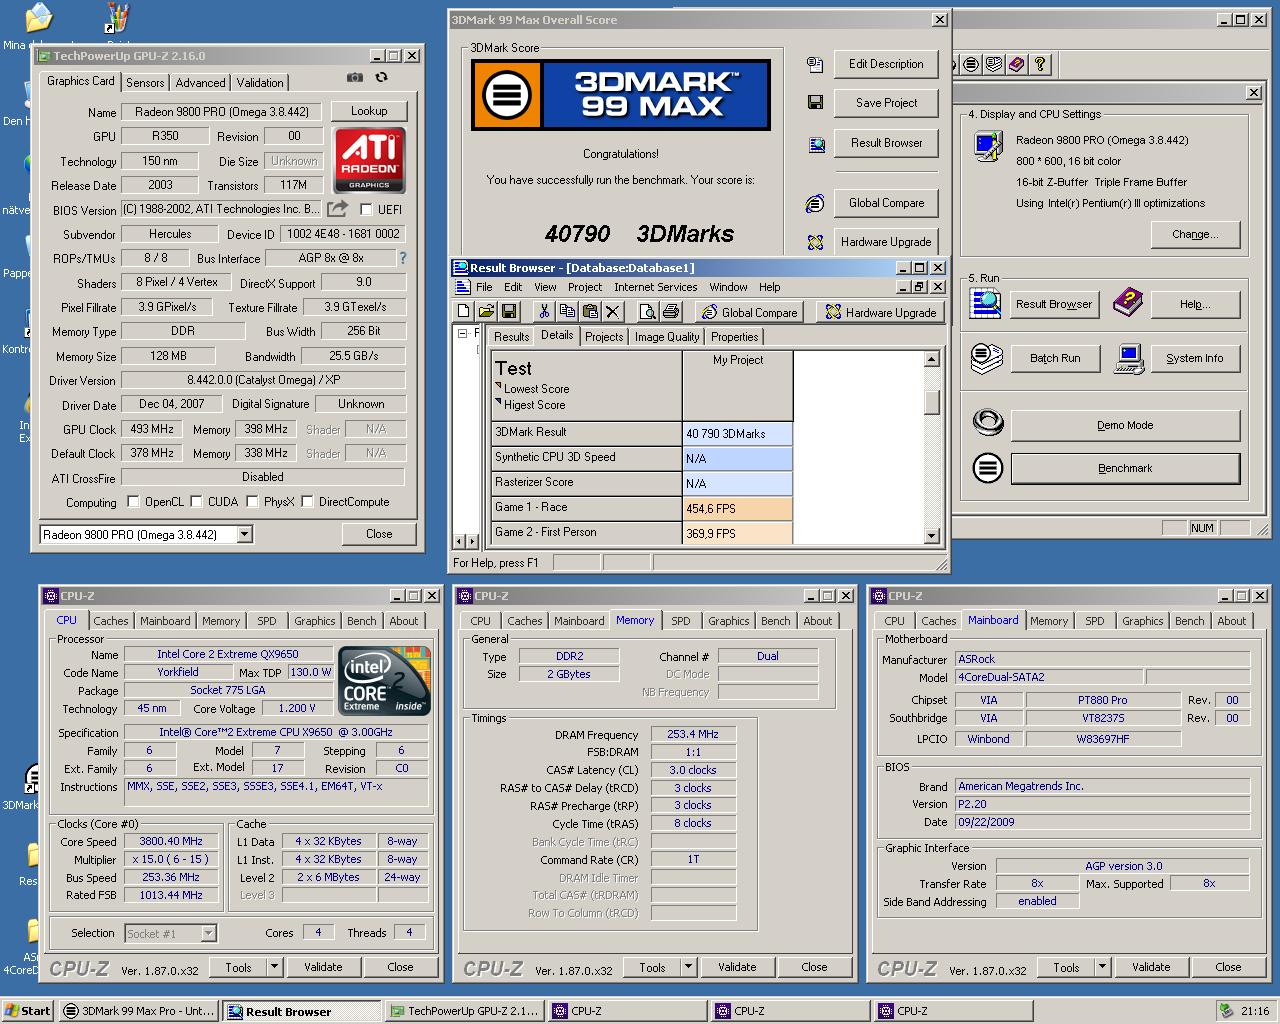Click the Global Compare toolbar button in Result Browser
Viewport: 1280px width, 1024px height.
pyautogui.click(x=749, y=312)
